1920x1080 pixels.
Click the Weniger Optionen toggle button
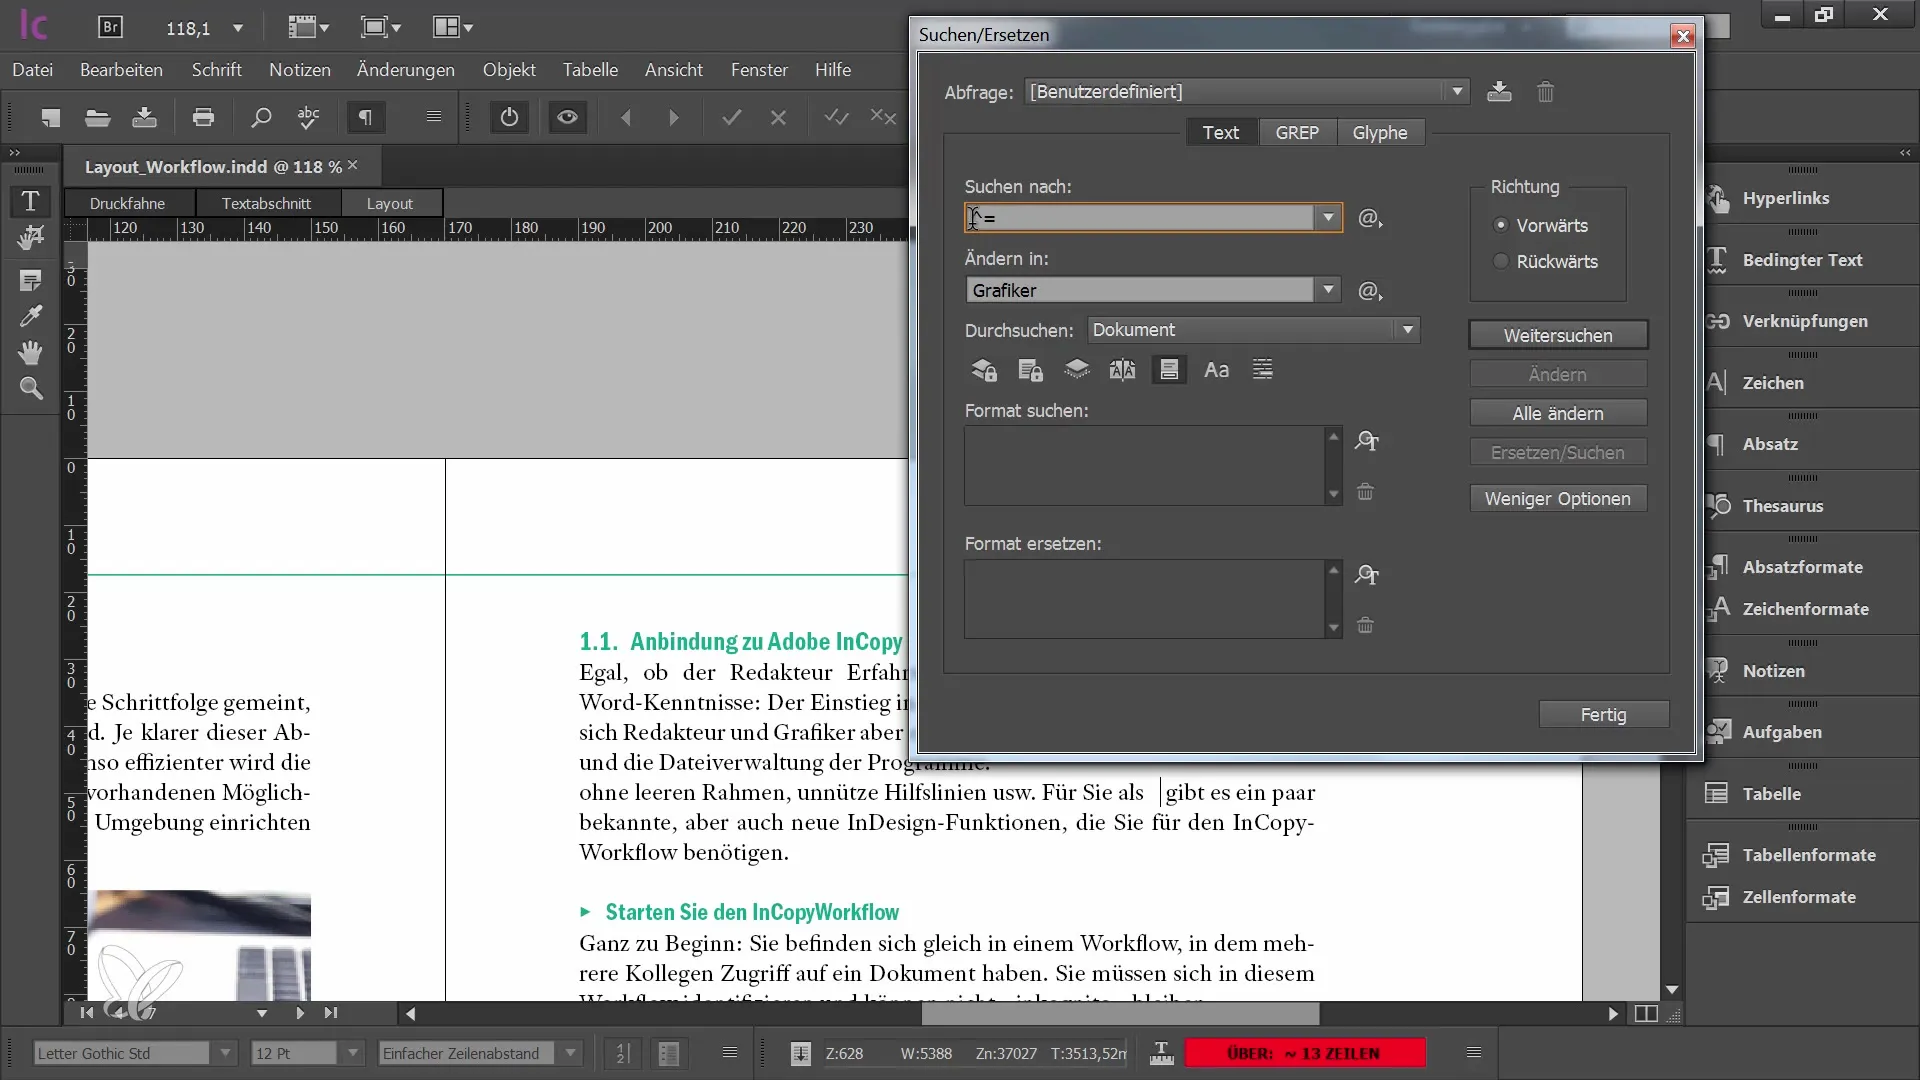[1557, 498]
